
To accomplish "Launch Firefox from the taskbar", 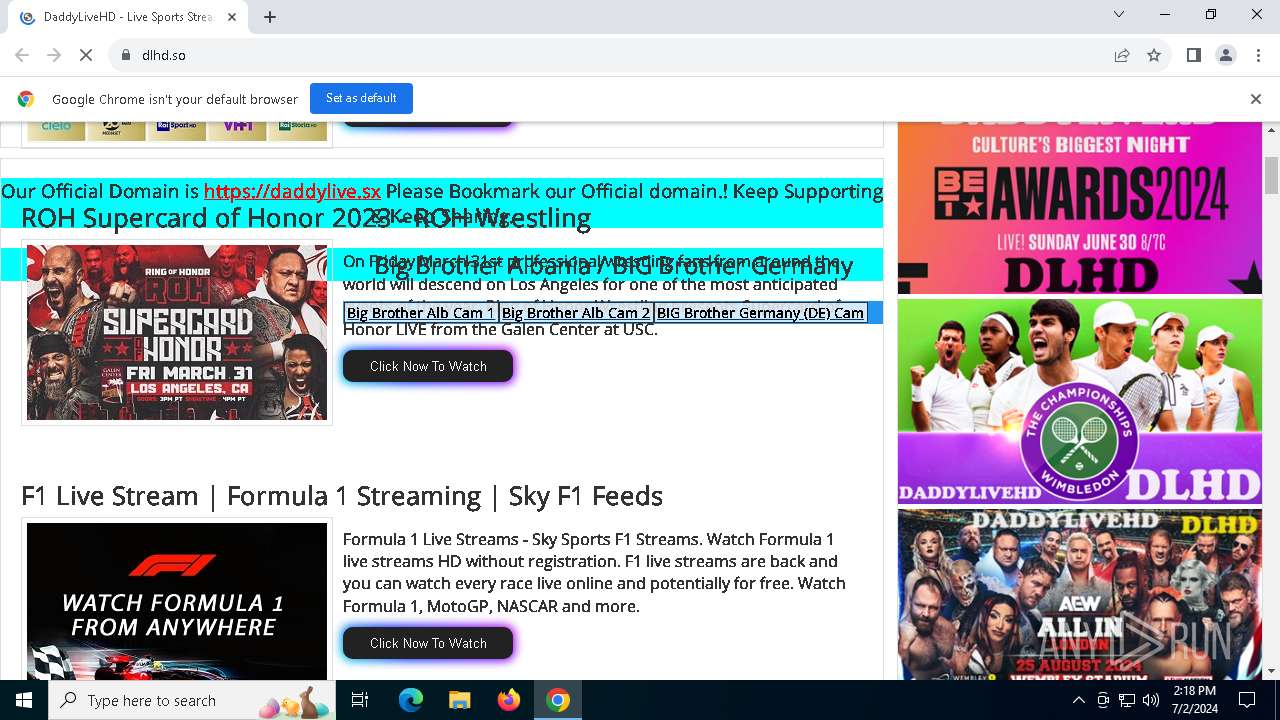I will 508,700.
